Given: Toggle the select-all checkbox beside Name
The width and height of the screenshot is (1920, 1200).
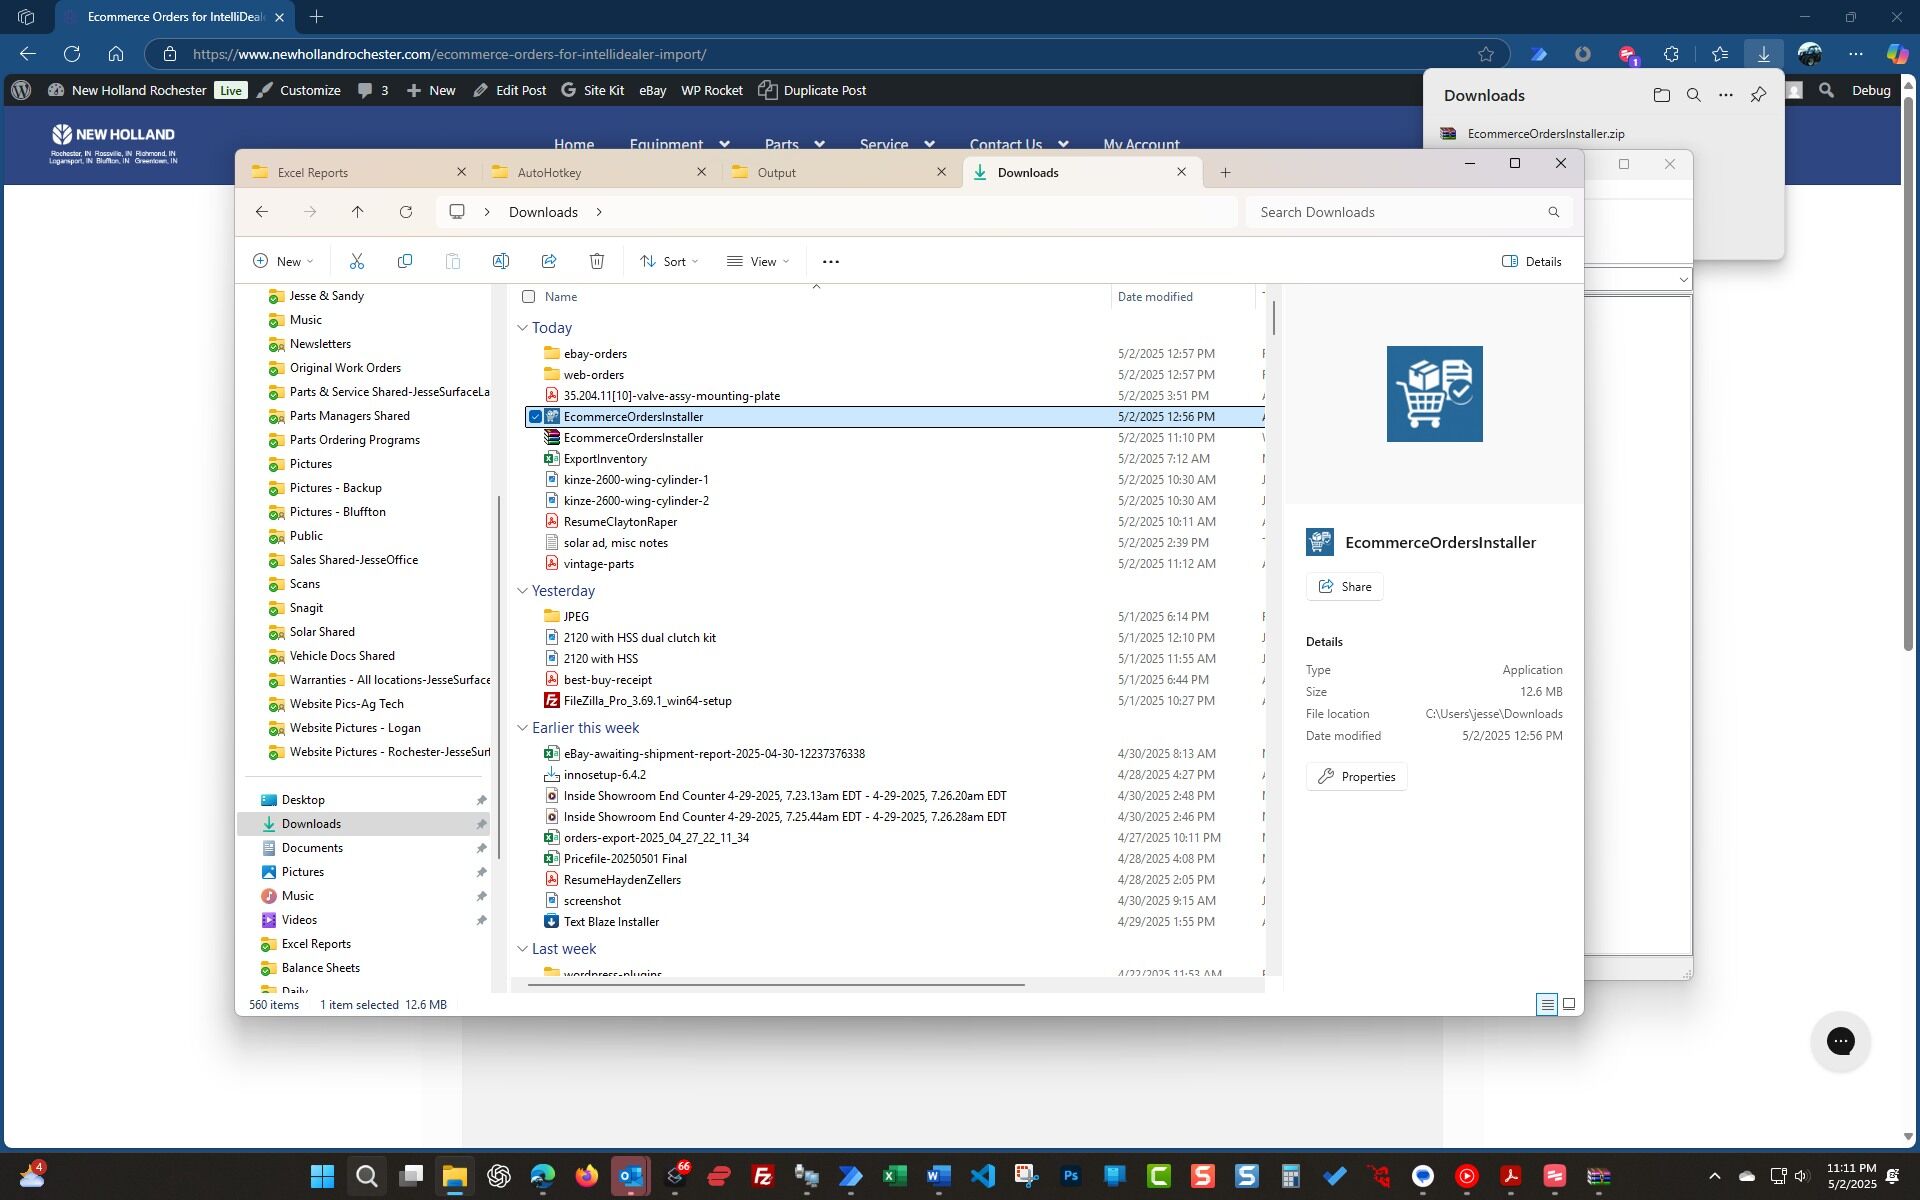Looking at the screenshot, I should (529, 297).
